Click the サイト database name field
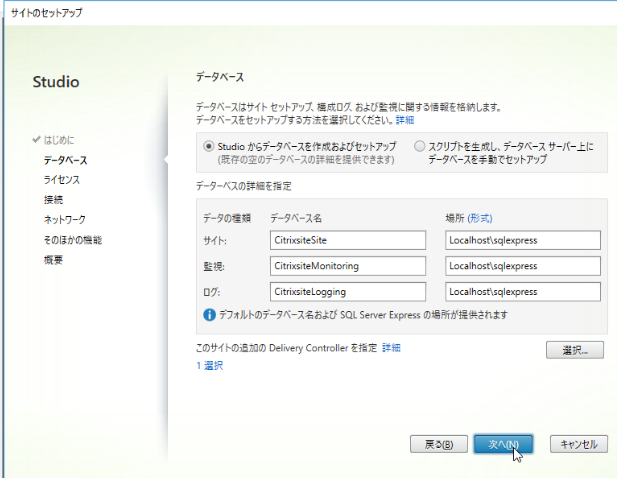 348,240
